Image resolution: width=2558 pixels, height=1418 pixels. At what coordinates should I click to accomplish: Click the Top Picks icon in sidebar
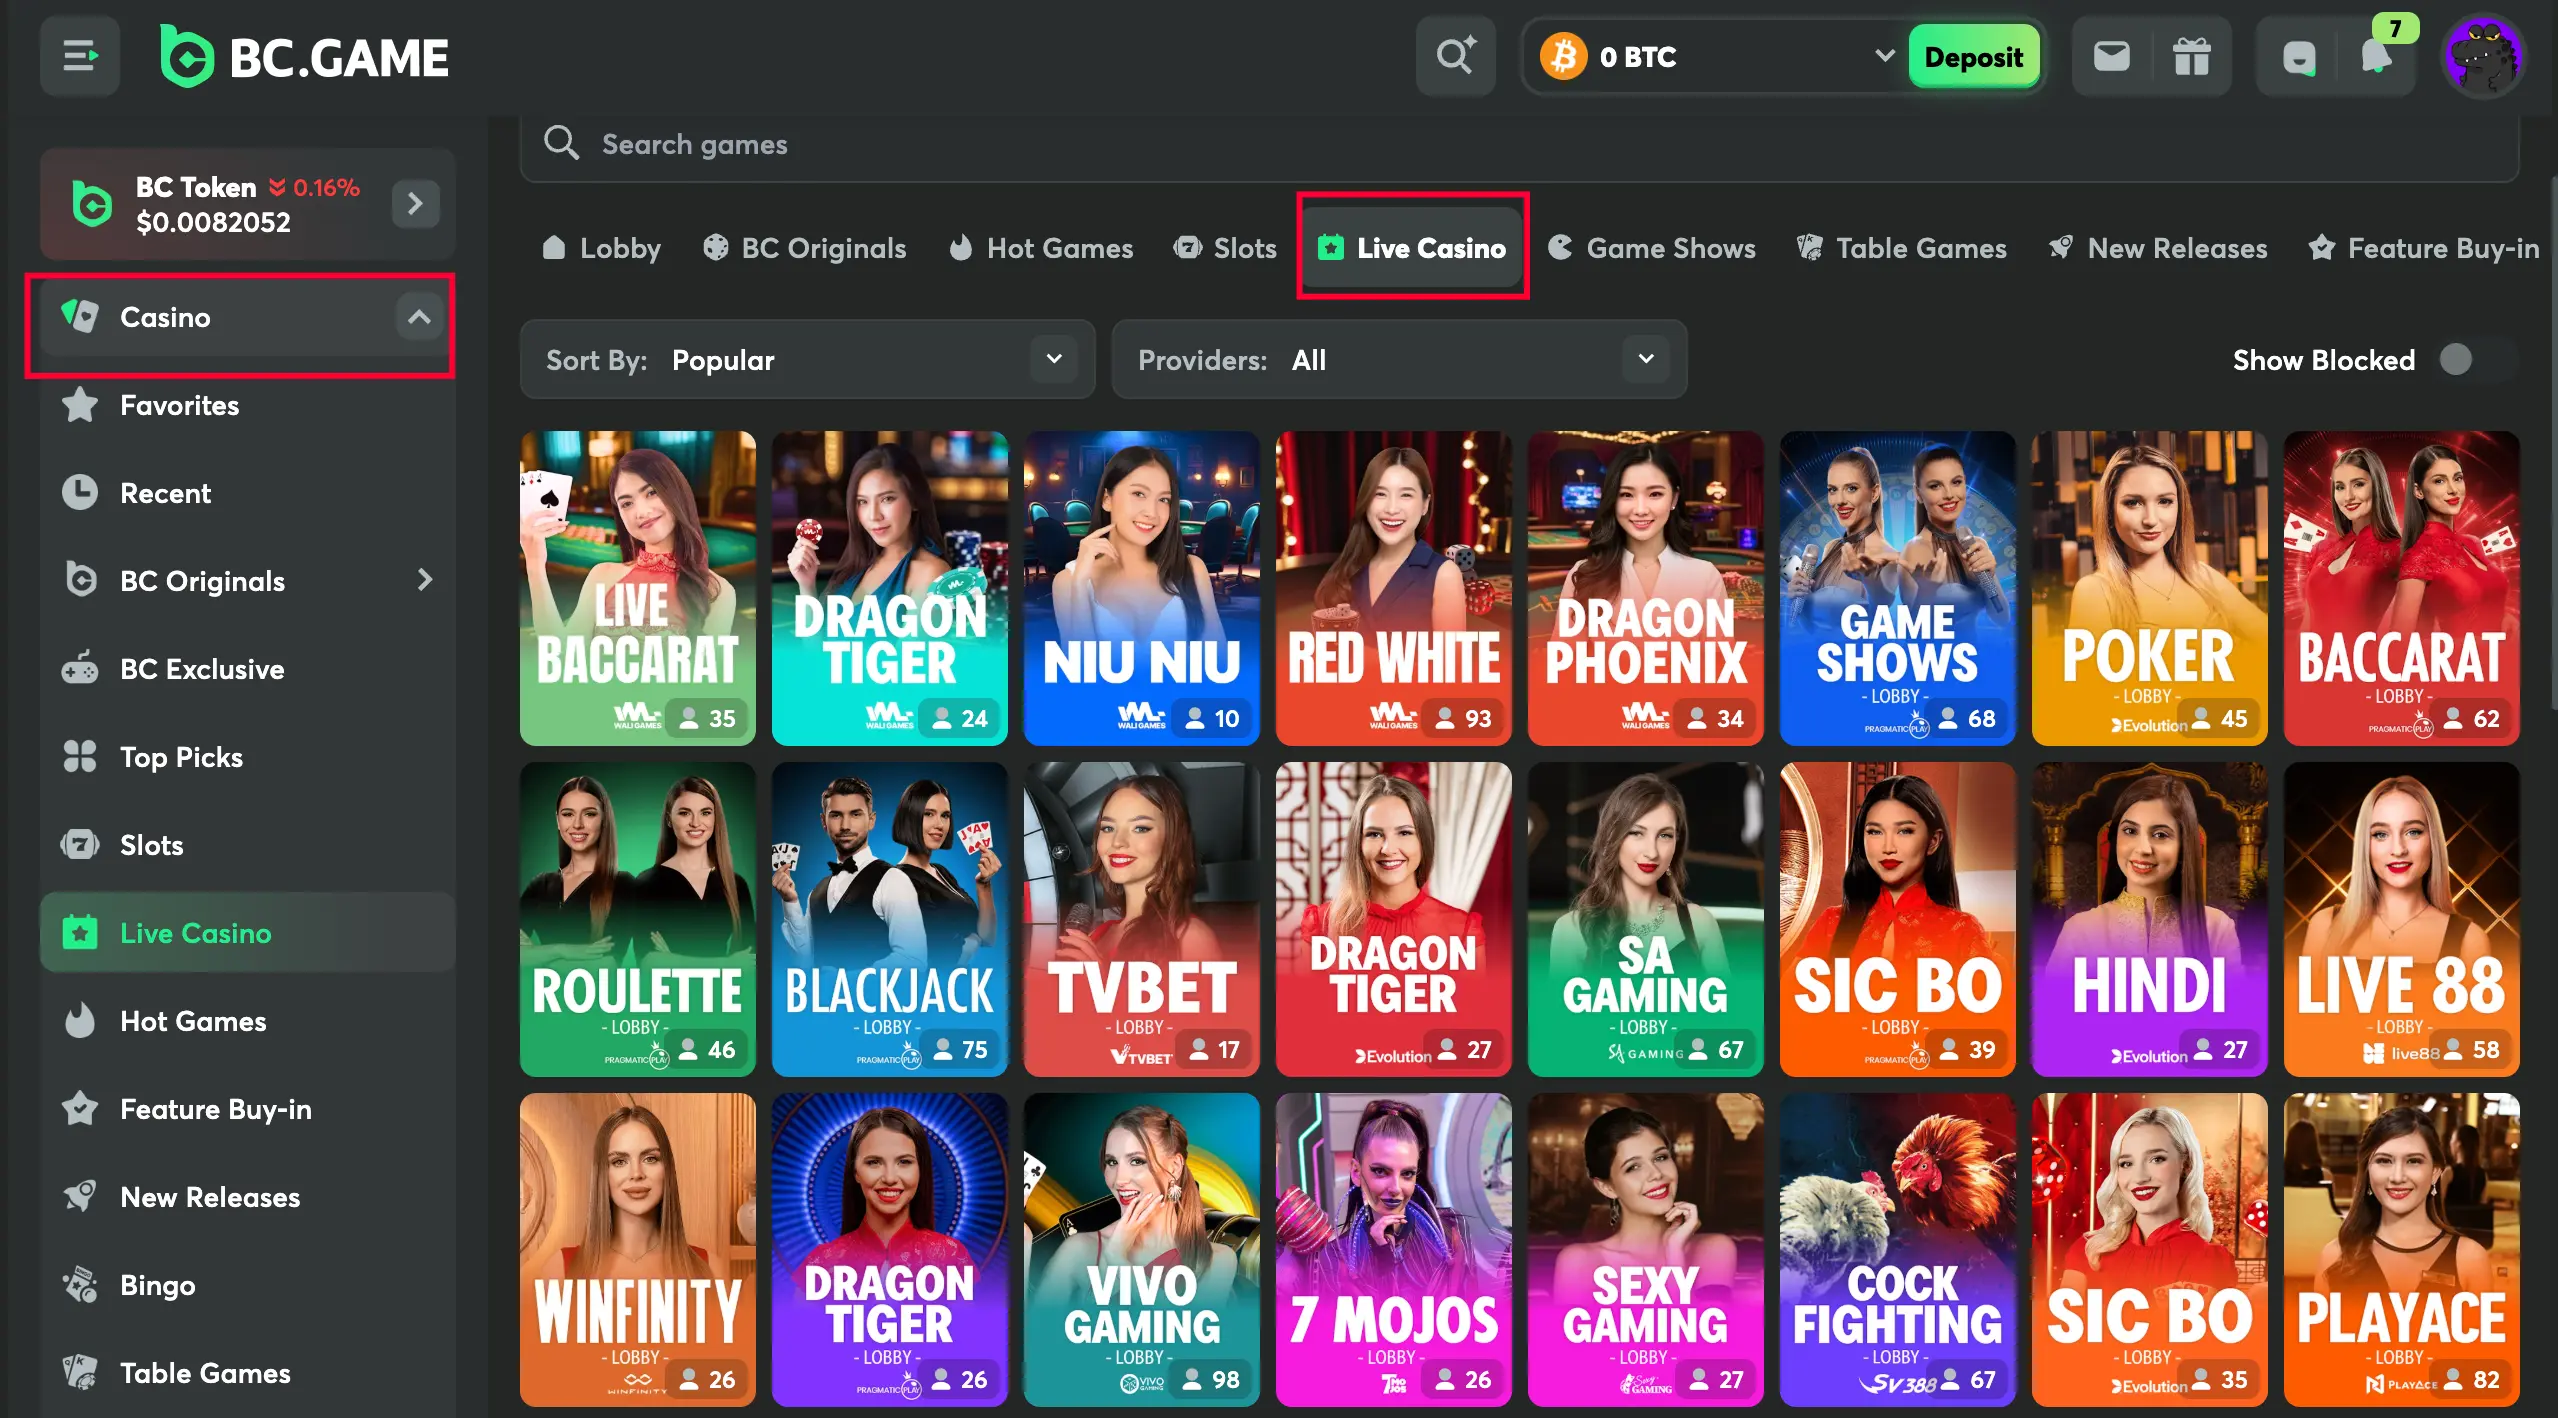pos(80,757)
